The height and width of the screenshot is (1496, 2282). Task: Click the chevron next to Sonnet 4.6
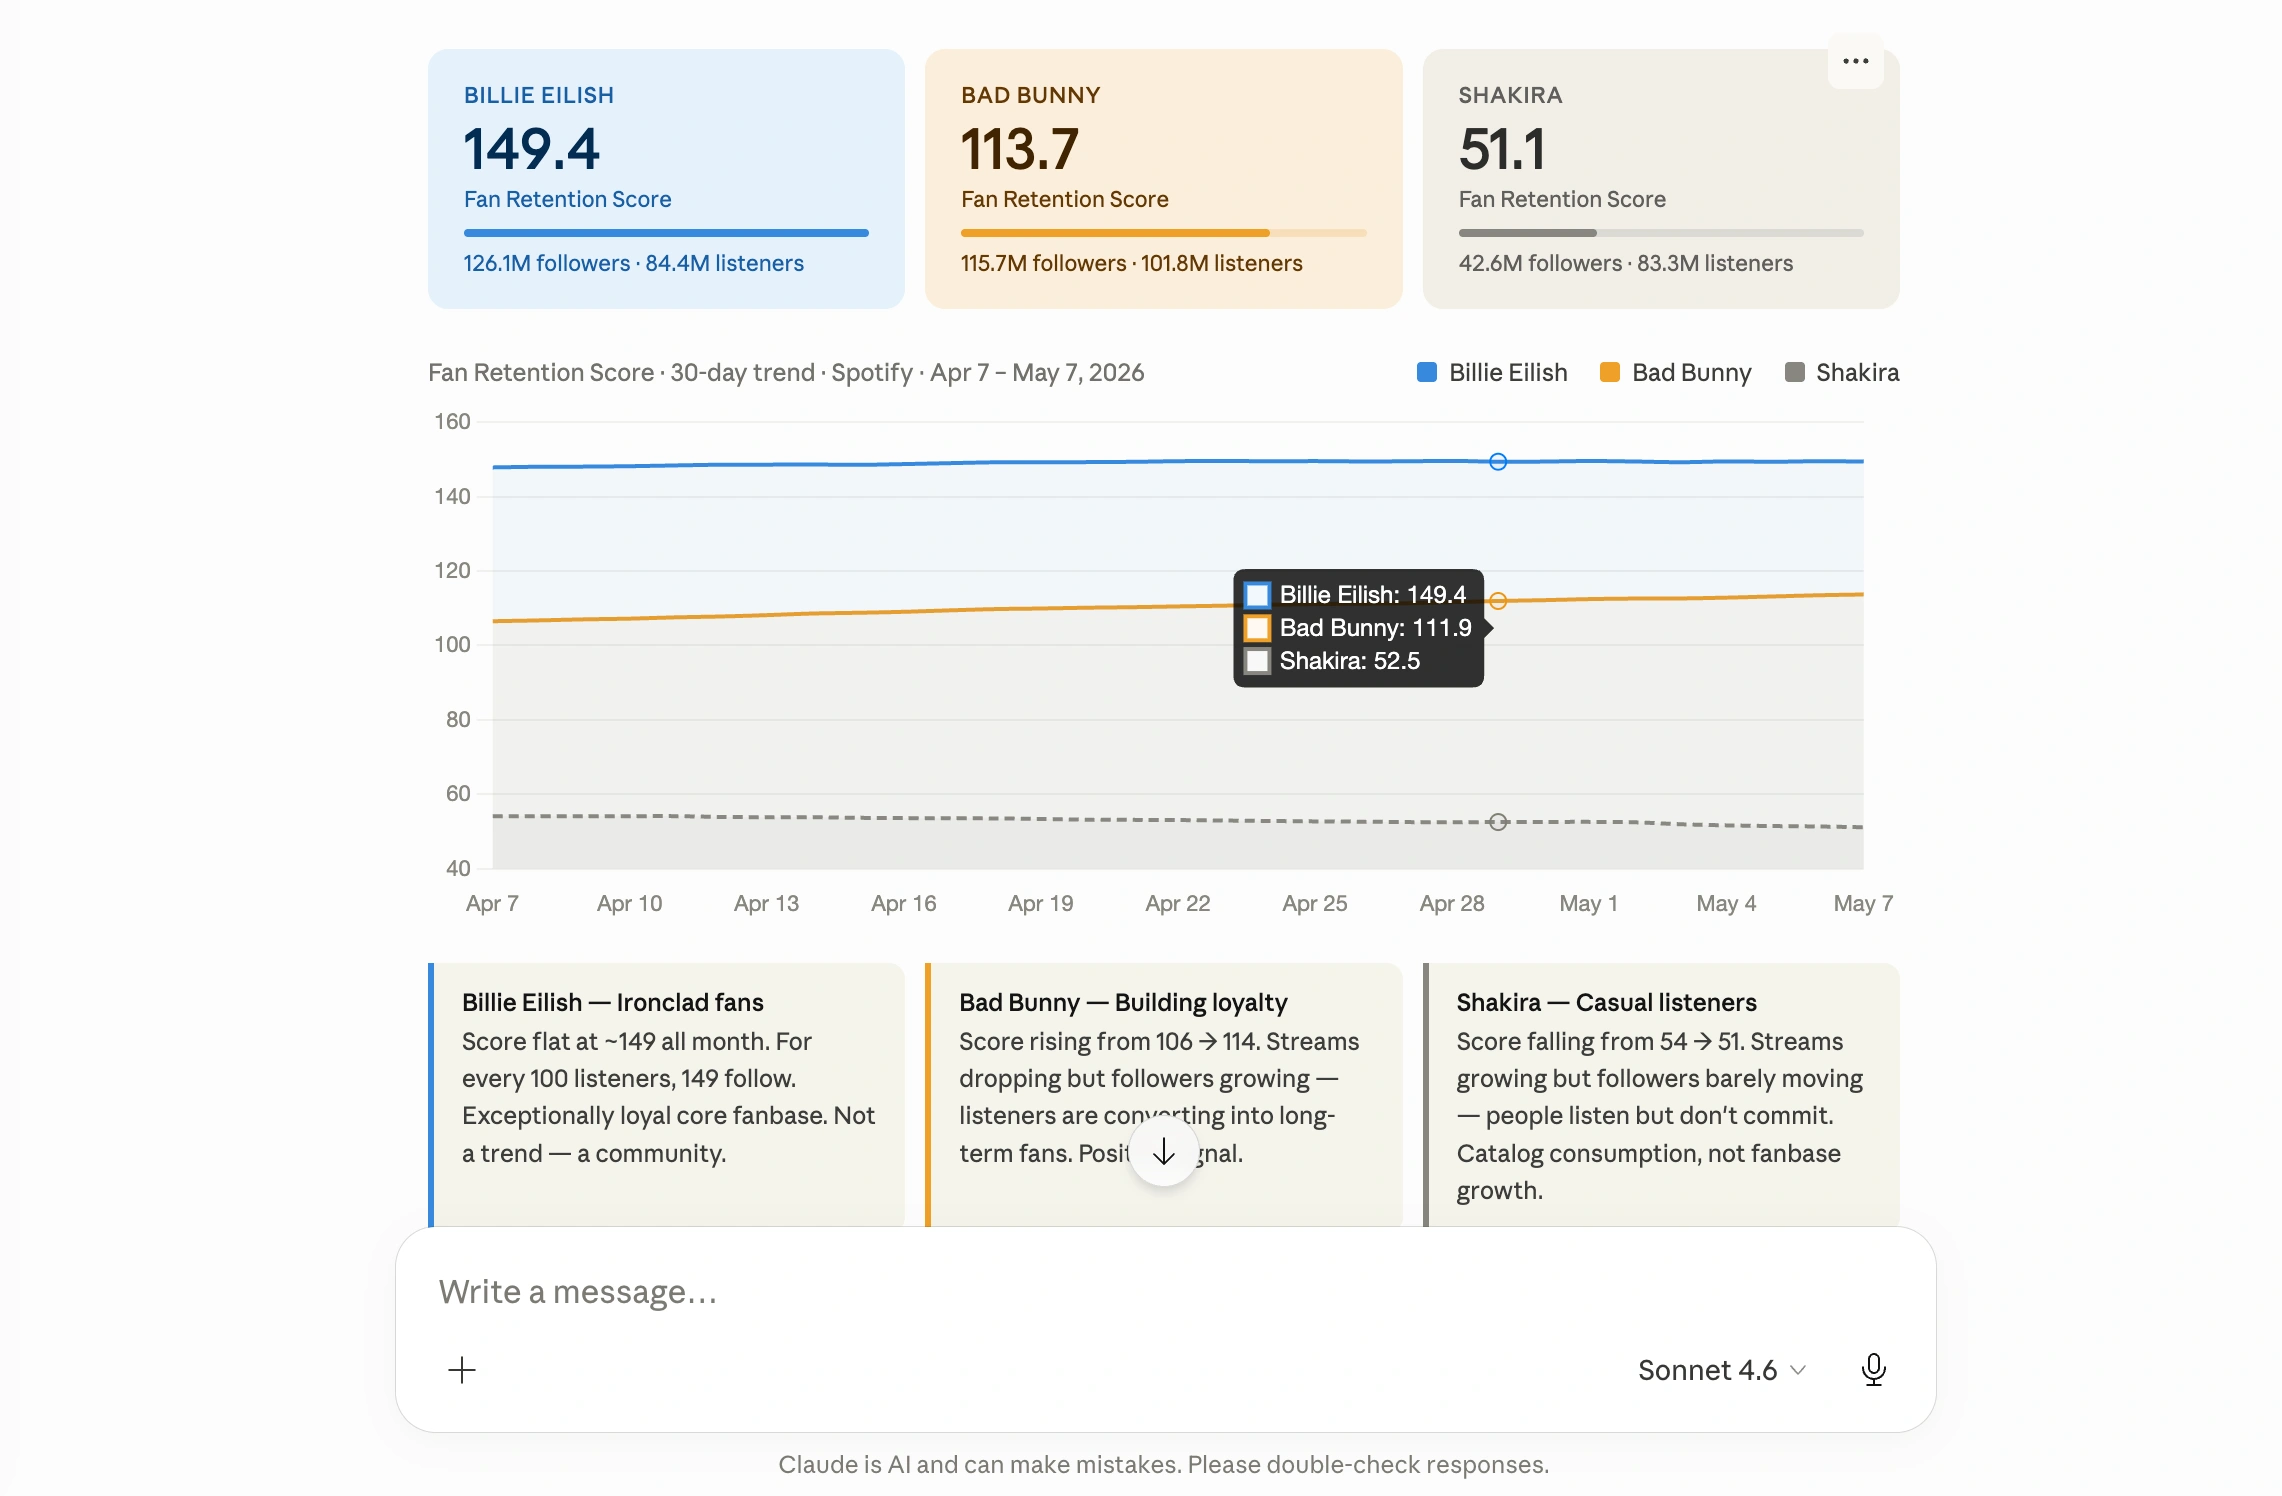[1797, 1370]
